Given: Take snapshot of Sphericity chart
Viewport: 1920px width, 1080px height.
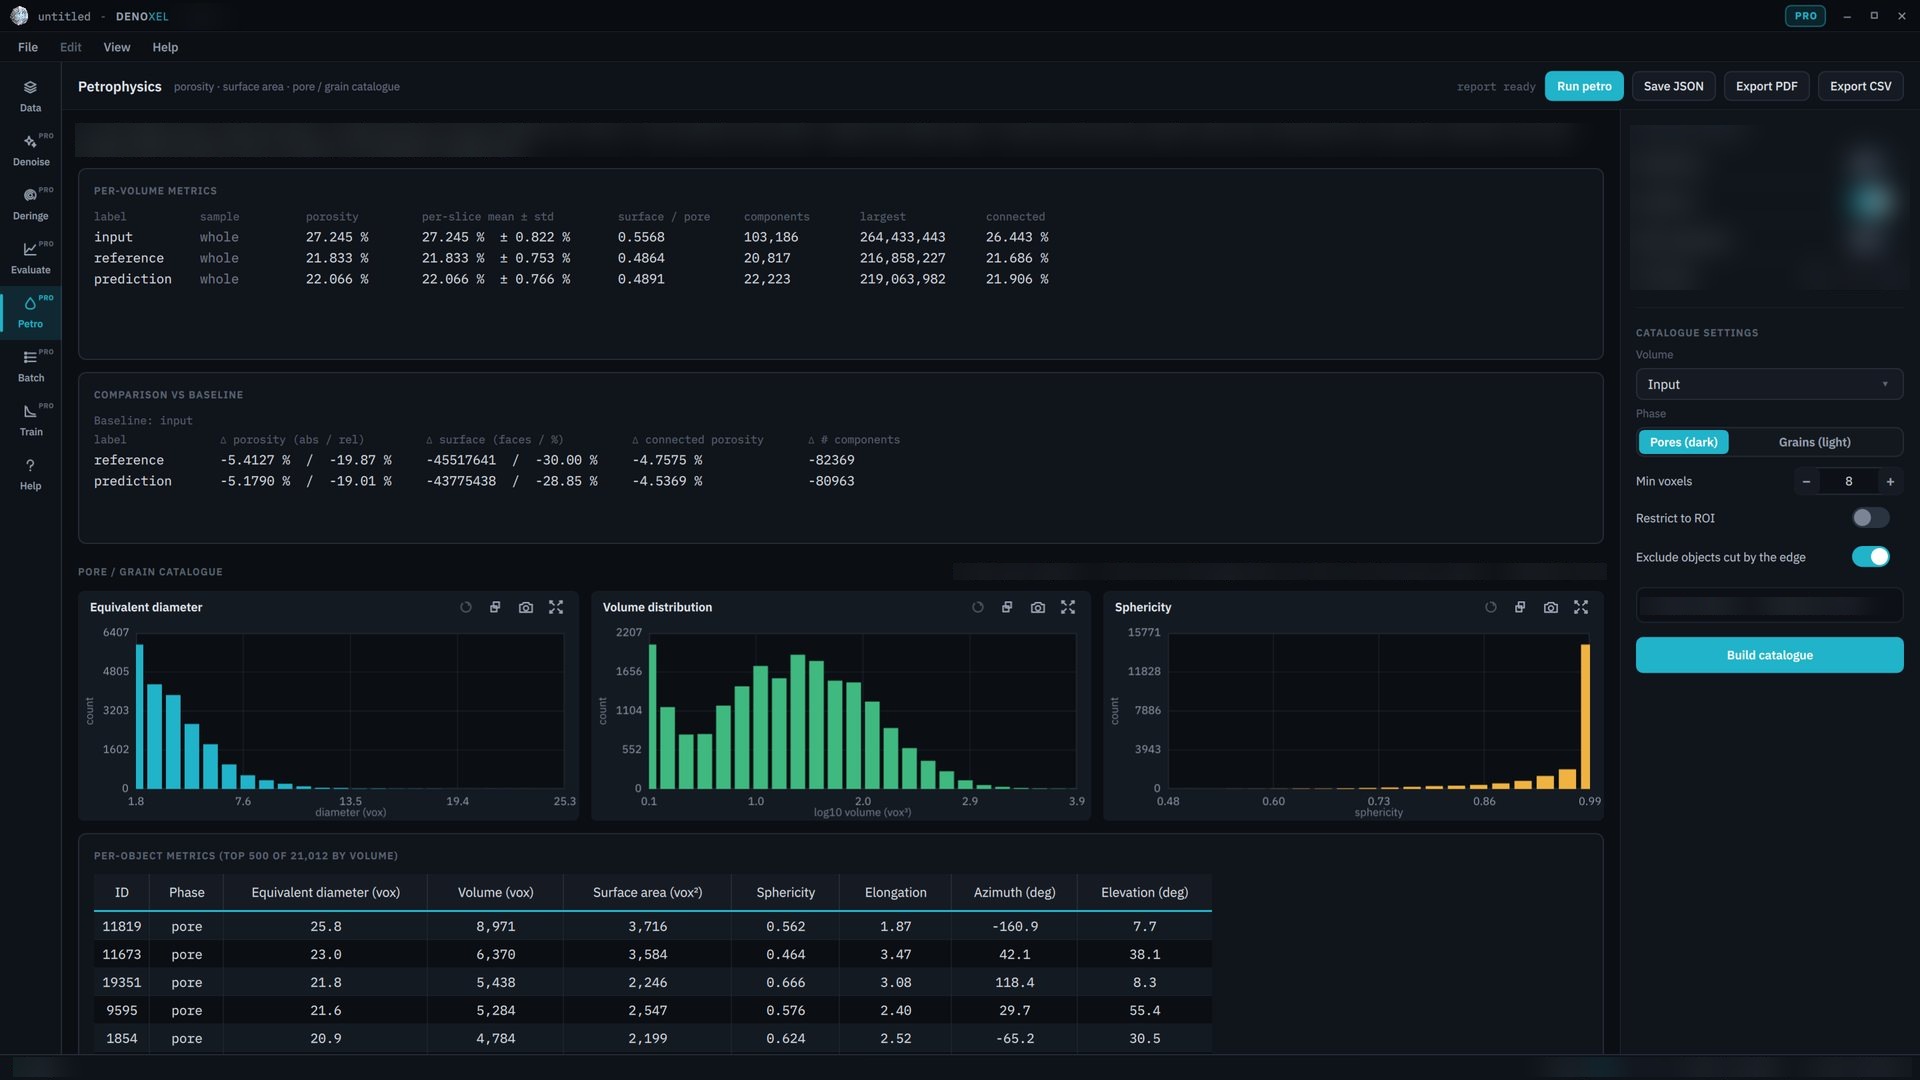Looking at the screenshot, I should [1551, 607].
